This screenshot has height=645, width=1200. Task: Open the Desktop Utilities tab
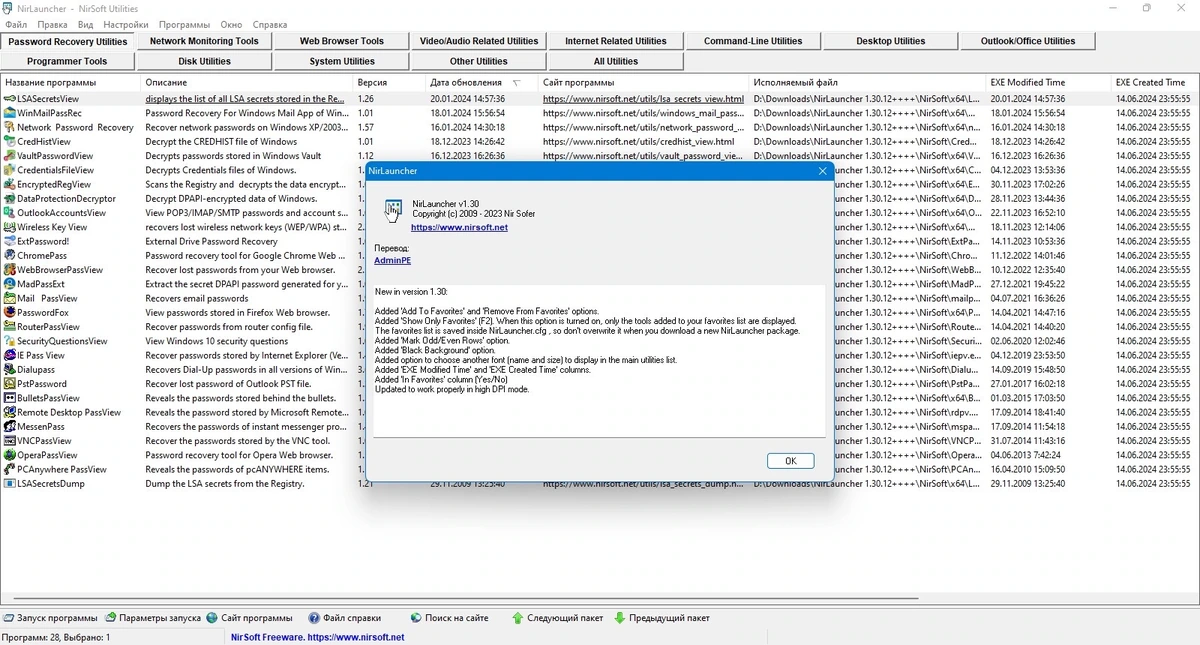[x=890, y=41]
